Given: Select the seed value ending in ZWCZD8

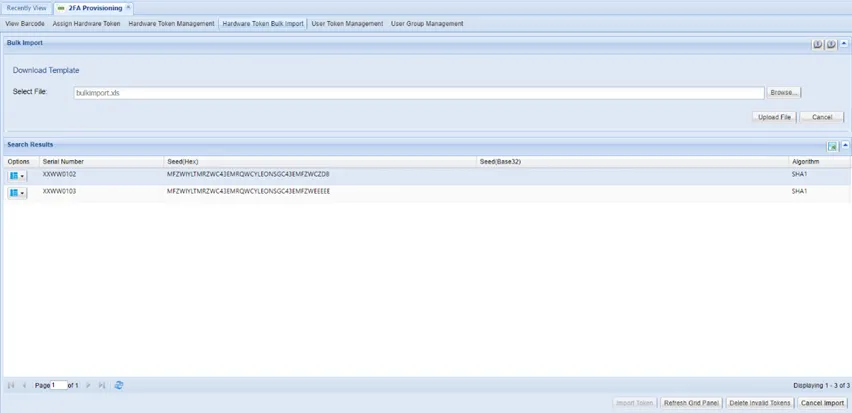Looking at the screenshot, I should click(x=248, y=174).
